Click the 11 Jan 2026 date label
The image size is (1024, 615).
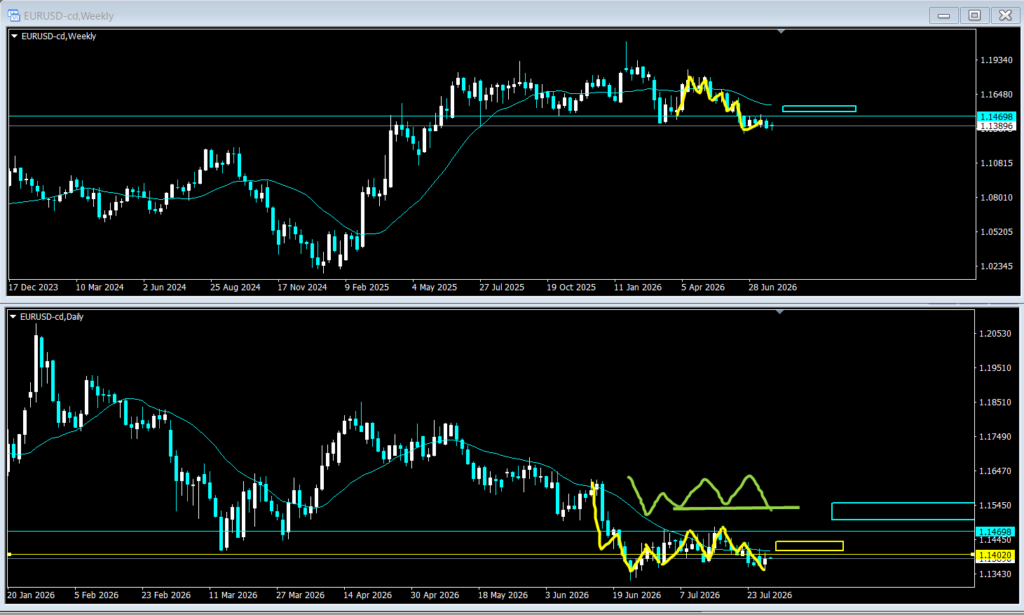coord(638,287)
